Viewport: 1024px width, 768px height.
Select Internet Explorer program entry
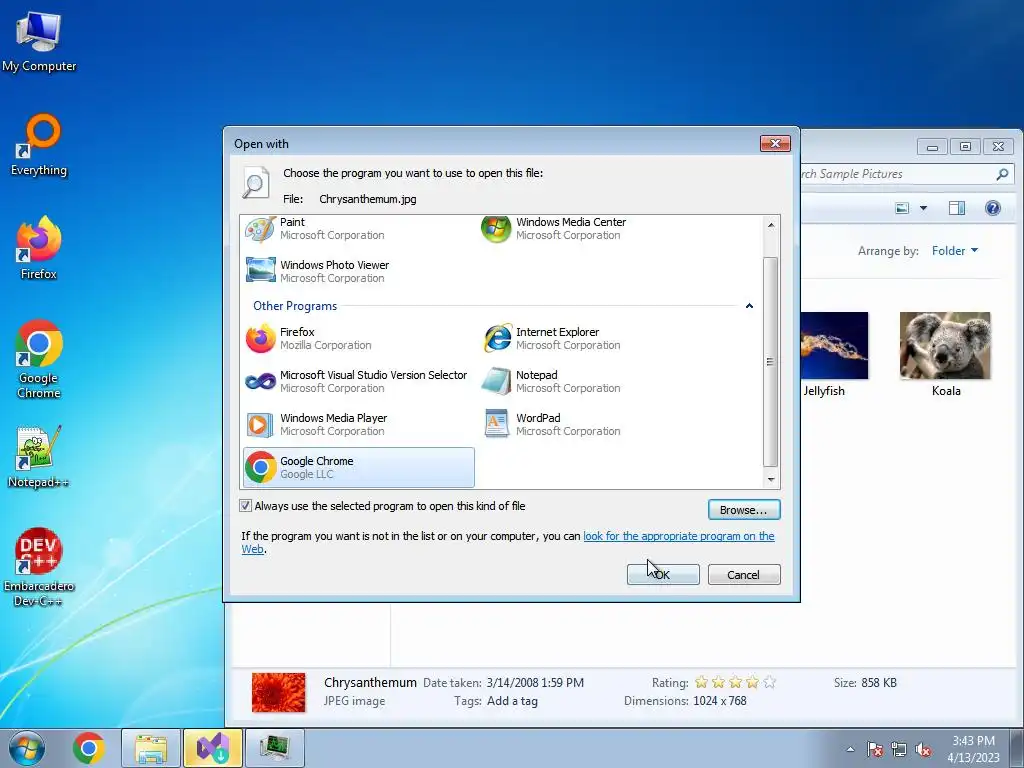[x=594, y=338]
